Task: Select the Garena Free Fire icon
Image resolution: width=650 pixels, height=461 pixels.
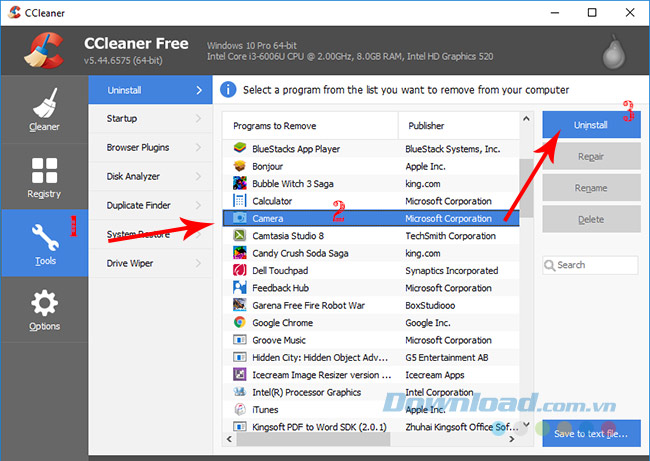Action: pyautogui.click(x=240, y=305)
